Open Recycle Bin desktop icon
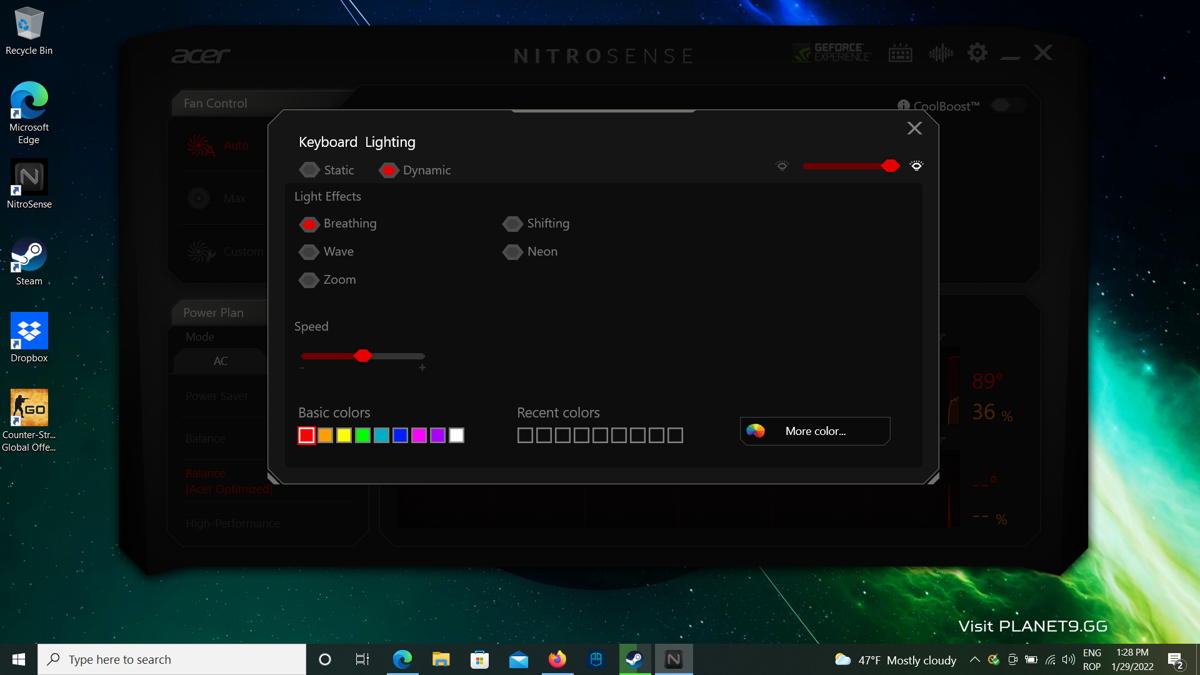 point(29,32)
